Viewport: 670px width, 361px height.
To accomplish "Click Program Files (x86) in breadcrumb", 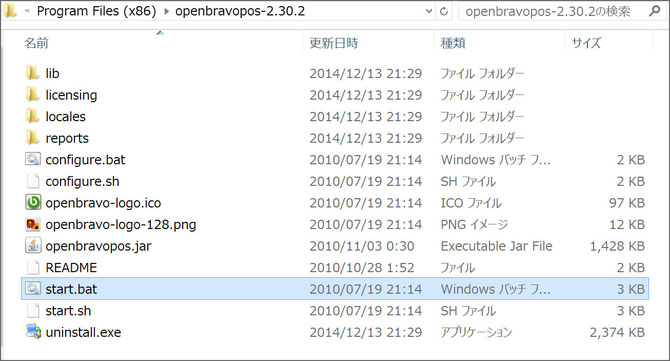I will coord(97,11).
